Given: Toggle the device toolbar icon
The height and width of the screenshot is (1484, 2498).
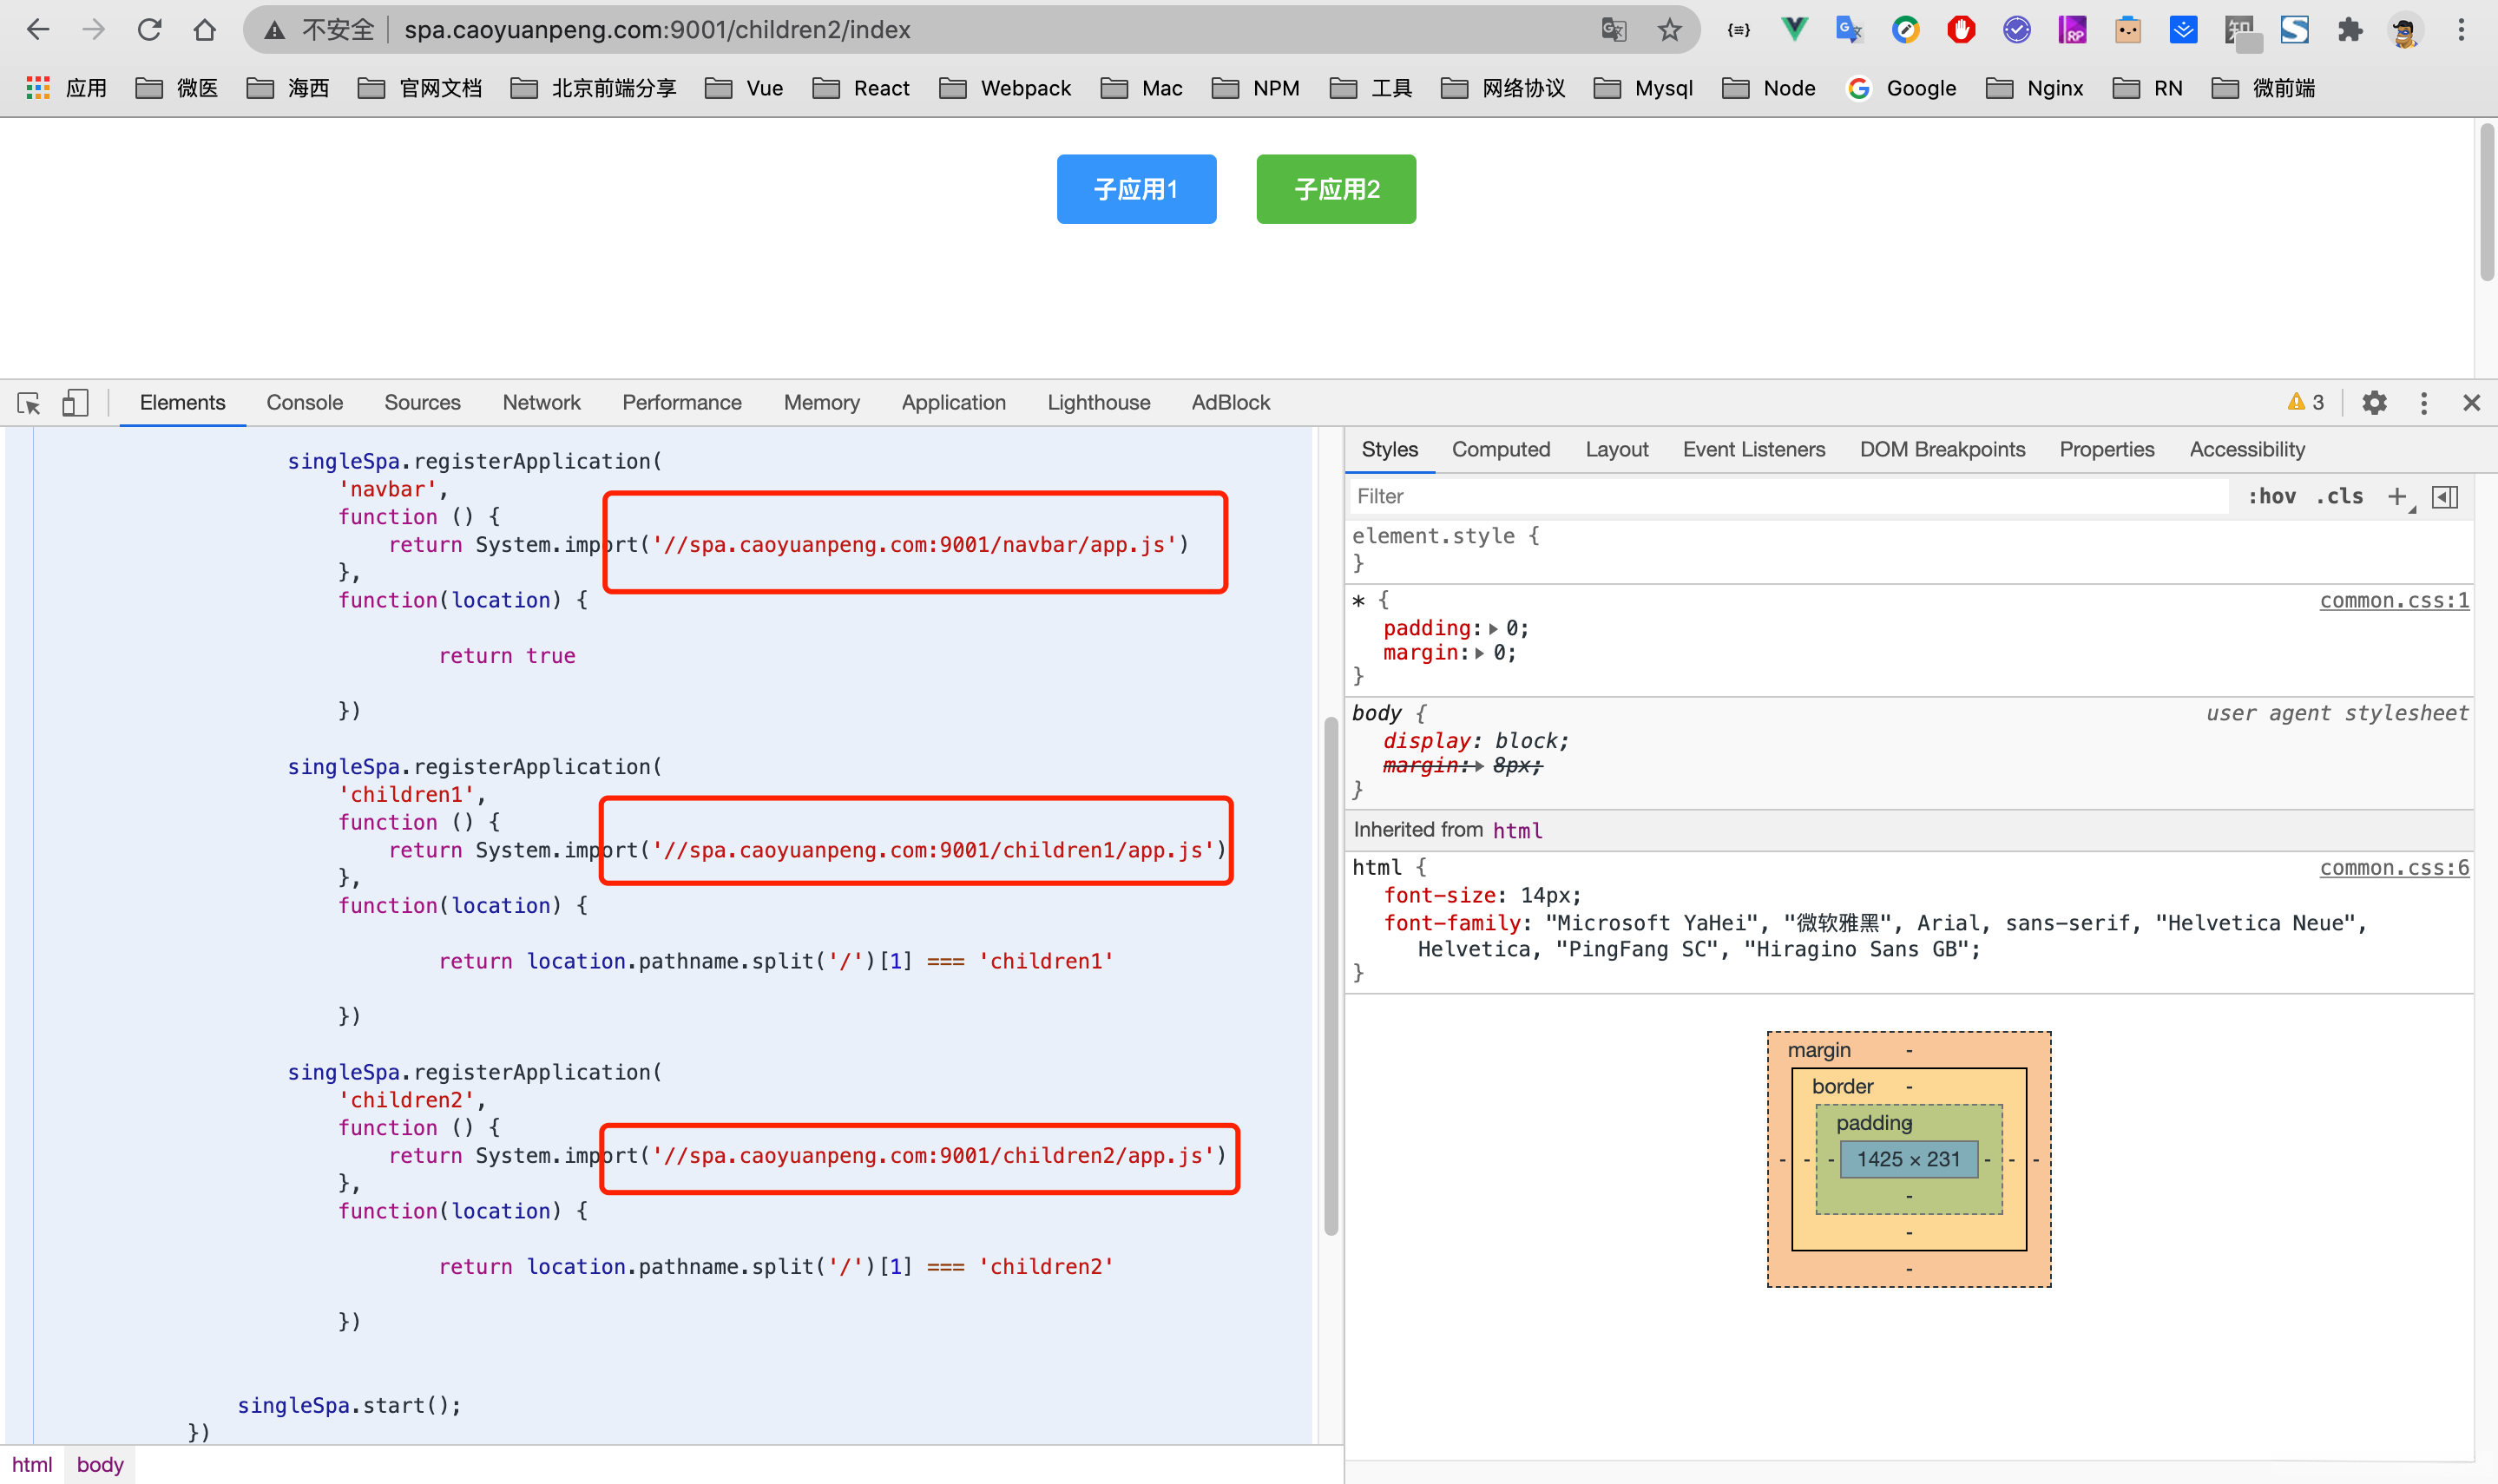Looking at the screenshot, I should 75,403.
